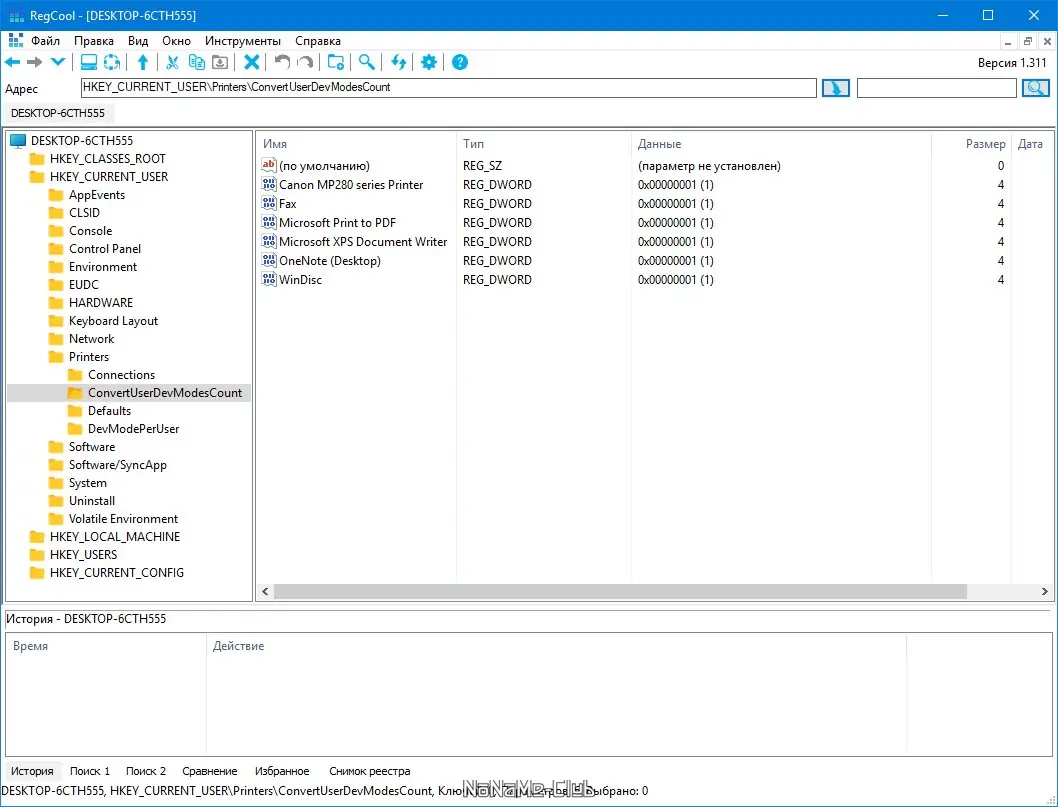Select the Keyboard Layout key
1058x807 pixels.
pyautogui.click(x=113, y=321)
